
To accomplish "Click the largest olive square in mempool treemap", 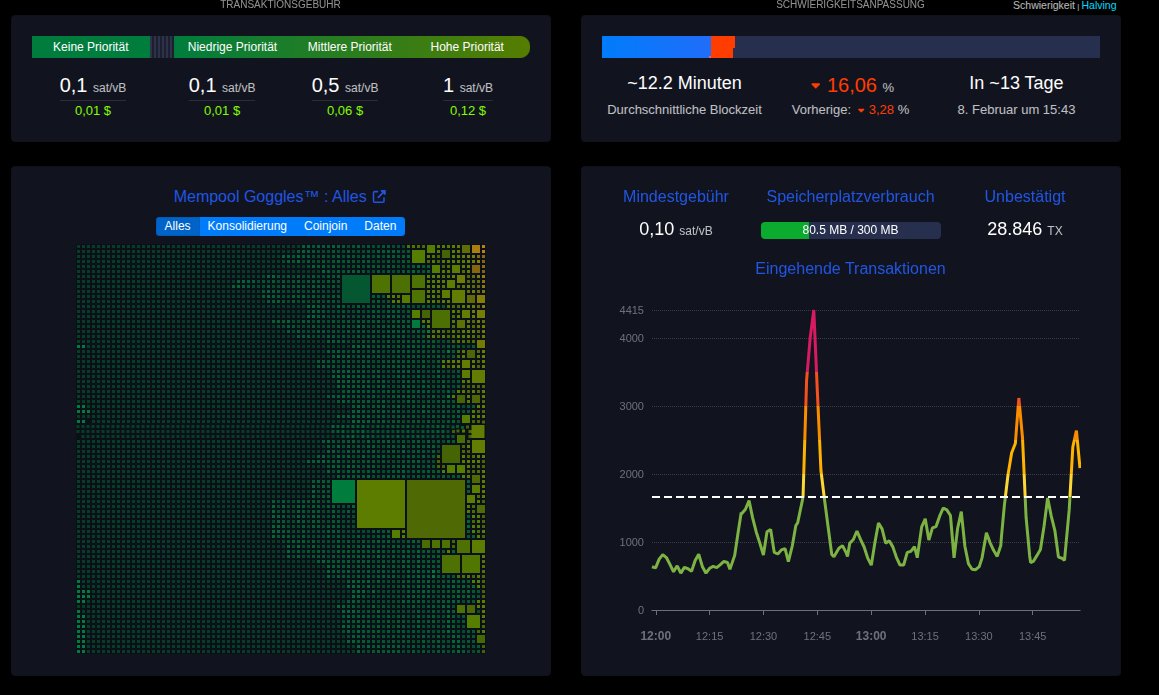I will pyautogui.click(x=435, y=509).
